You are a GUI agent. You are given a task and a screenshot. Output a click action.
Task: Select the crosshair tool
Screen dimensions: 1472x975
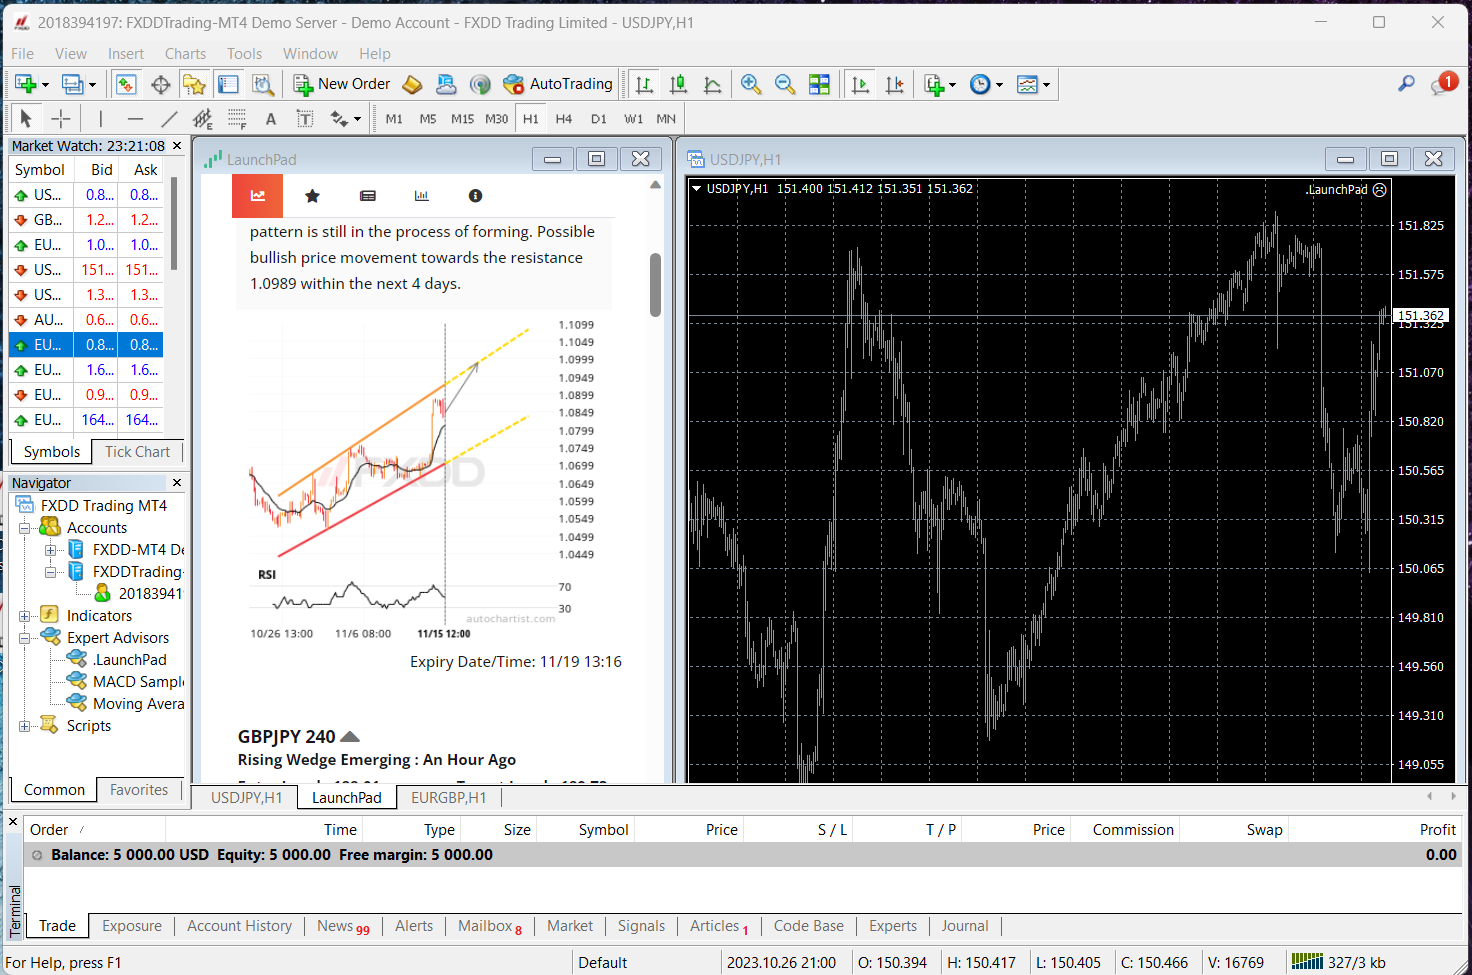(61, 119)
